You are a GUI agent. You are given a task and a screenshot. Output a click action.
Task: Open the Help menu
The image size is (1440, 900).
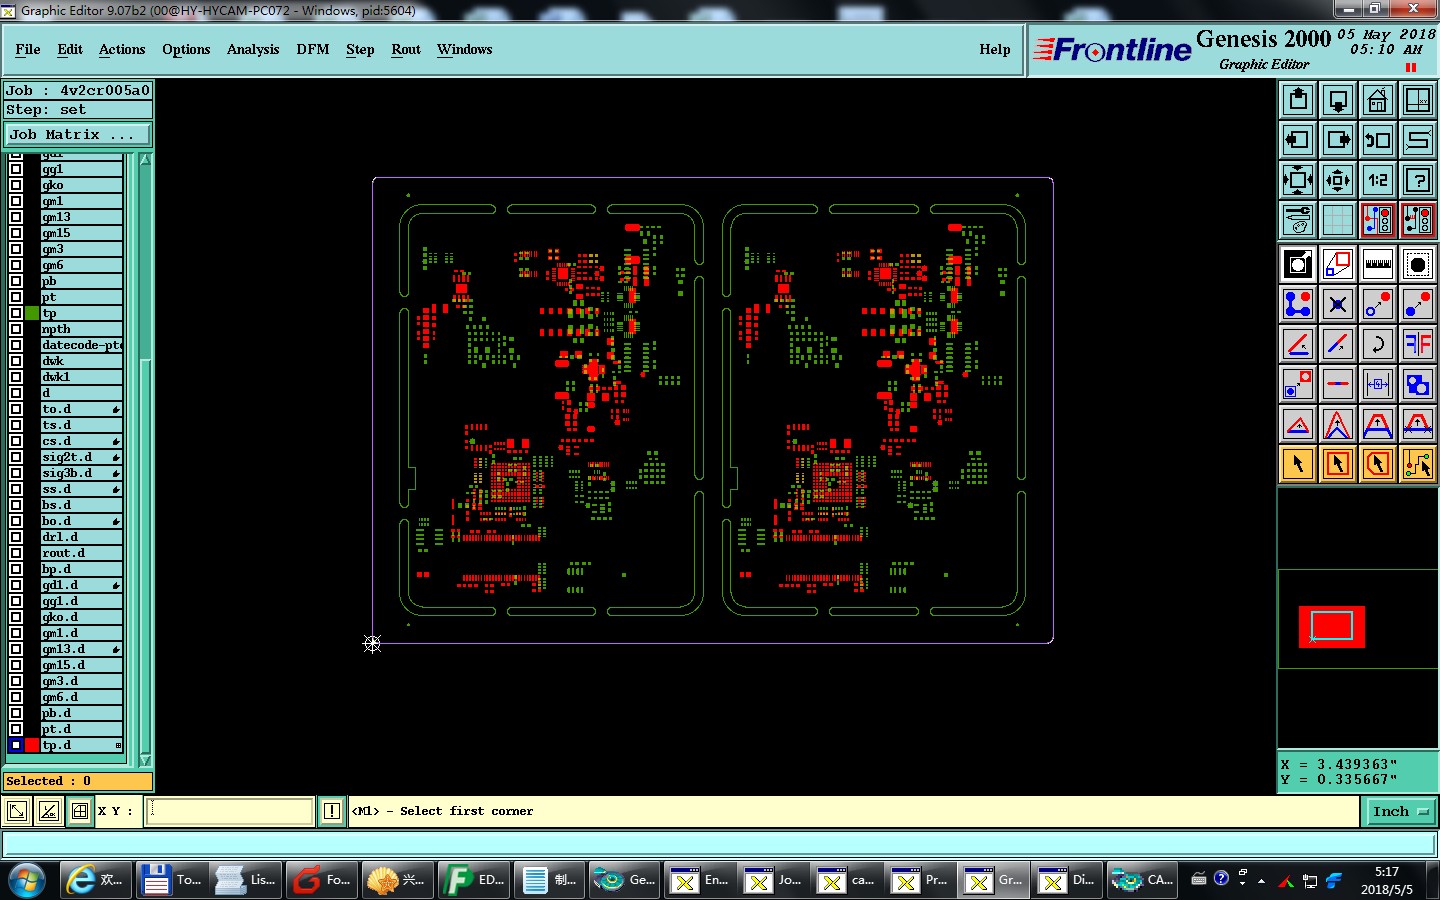click(995, 49)
